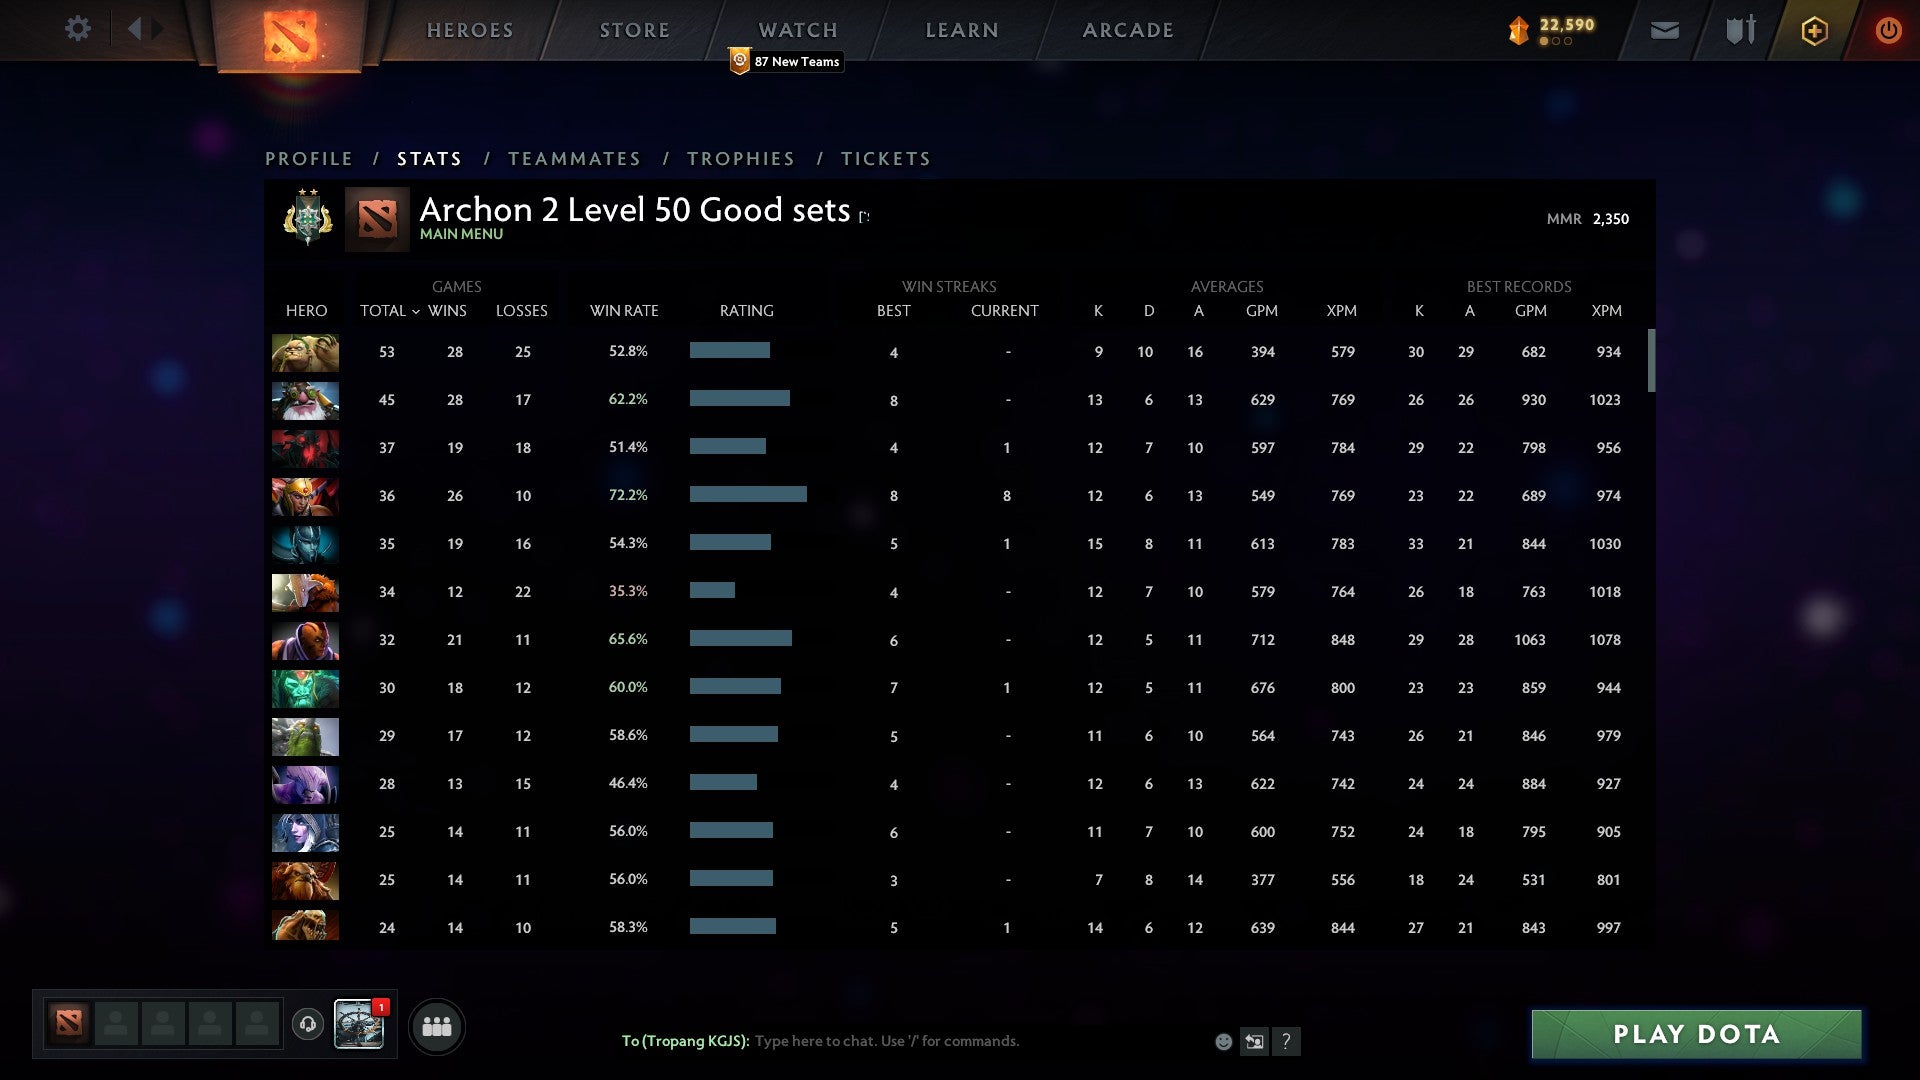Sort heroes using the TOTAL column caret

418,311
